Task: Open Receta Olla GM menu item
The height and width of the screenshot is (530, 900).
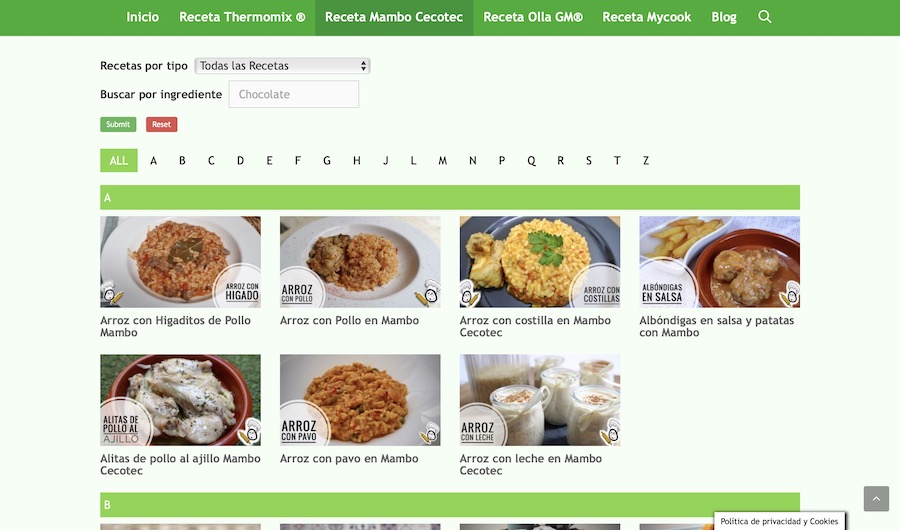Action: [x=533, y=17]
